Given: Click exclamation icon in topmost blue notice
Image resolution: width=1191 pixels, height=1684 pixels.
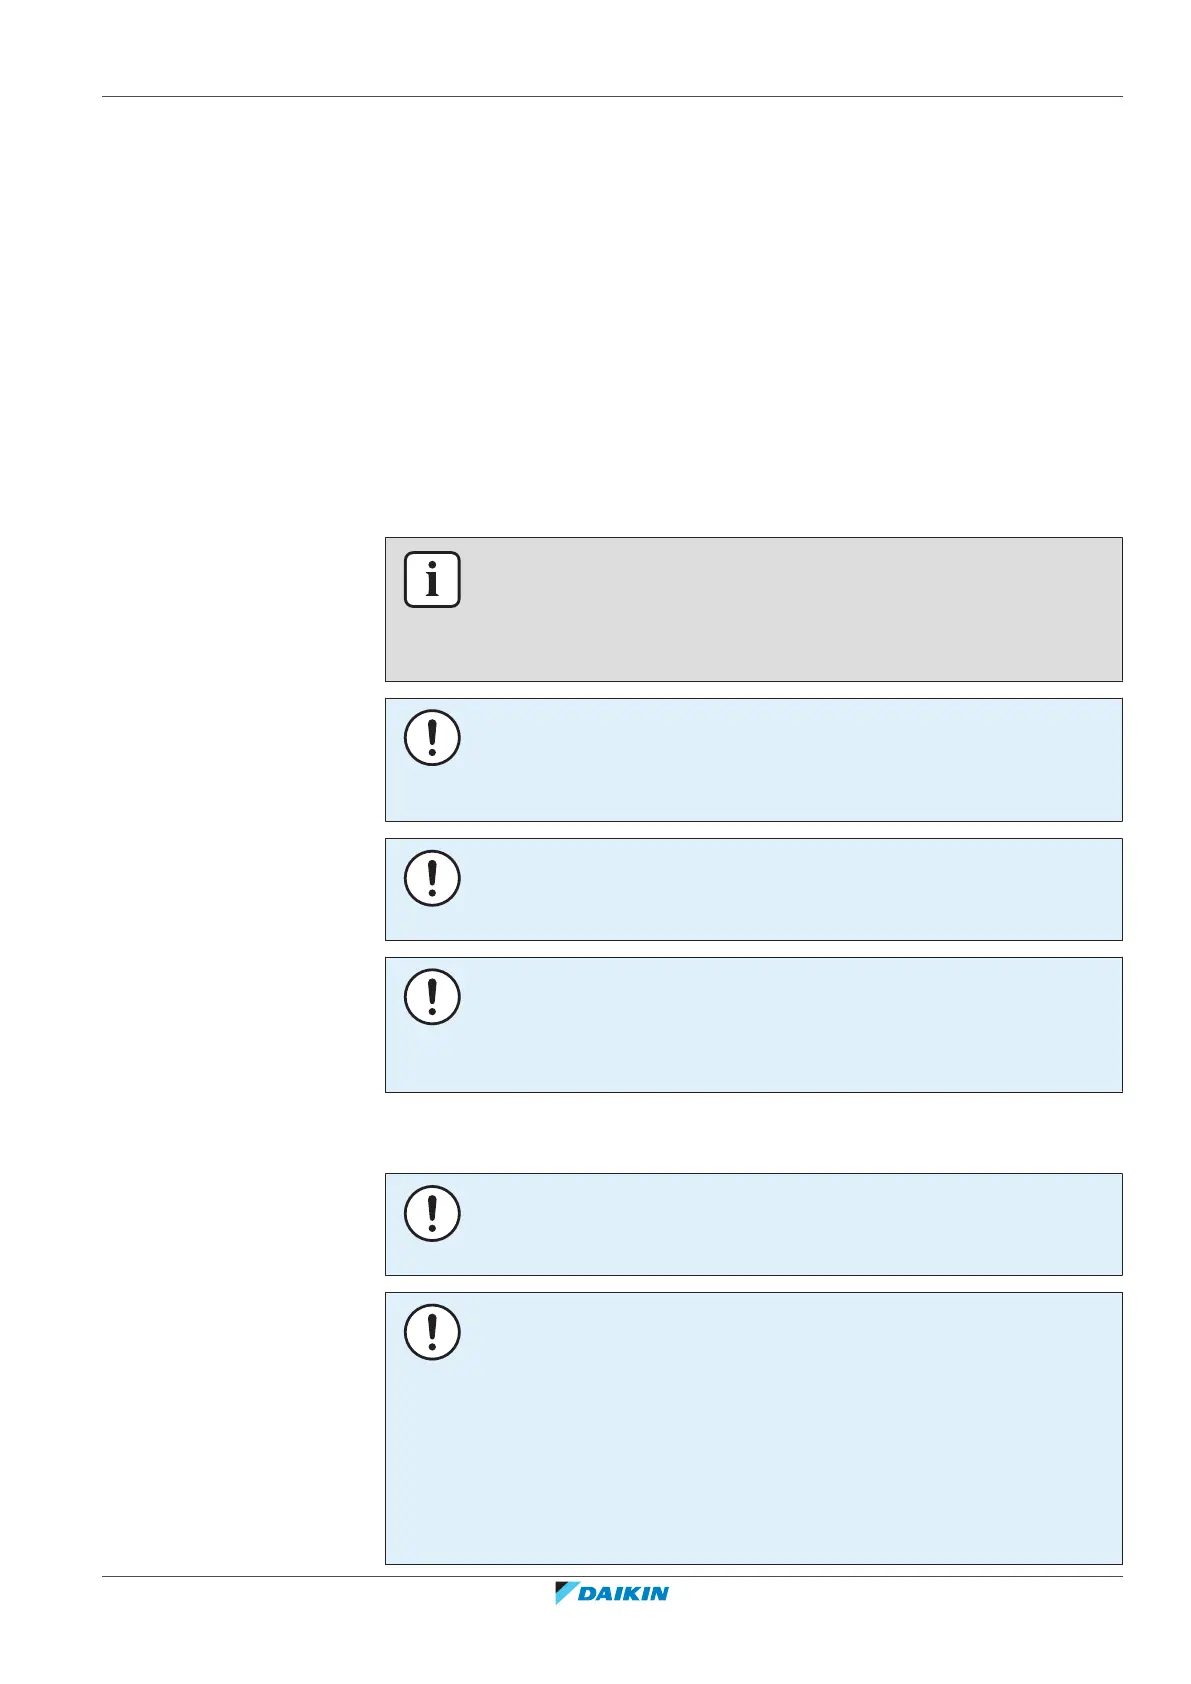Looking at the screenshot, I should point(432,738).
